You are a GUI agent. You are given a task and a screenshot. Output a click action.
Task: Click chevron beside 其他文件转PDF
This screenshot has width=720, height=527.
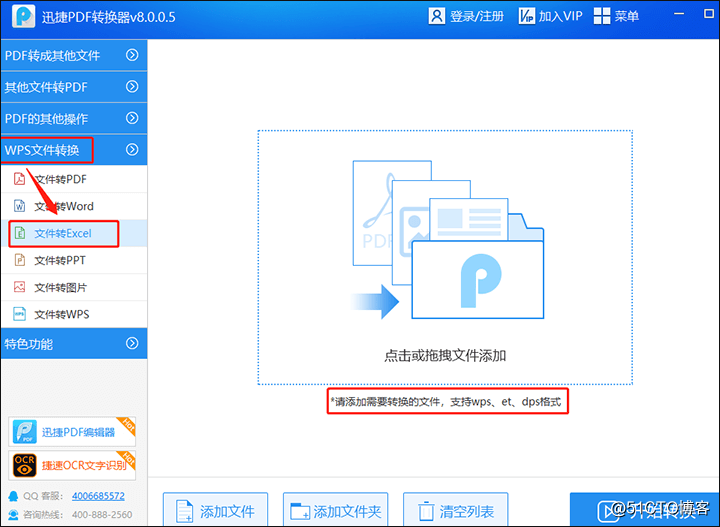click(132, 86)
